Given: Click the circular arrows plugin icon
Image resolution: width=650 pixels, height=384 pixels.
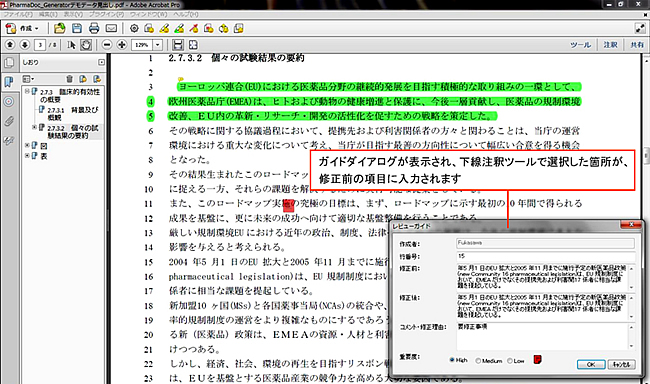Looking at the screenshot, I should click(223, 28).
